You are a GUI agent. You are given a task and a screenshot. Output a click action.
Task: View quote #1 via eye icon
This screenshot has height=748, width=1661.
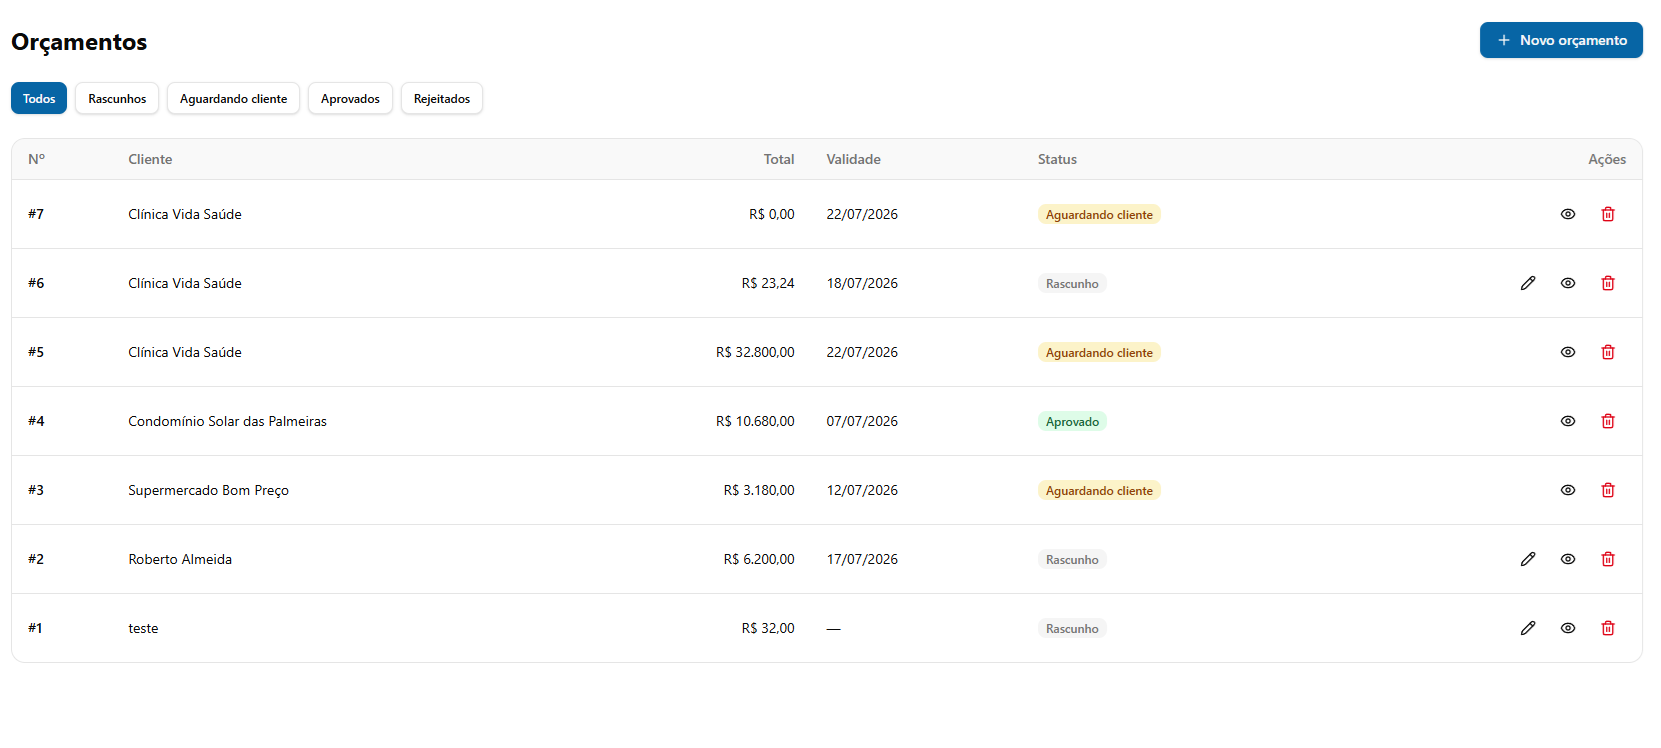click(1568, 628)
